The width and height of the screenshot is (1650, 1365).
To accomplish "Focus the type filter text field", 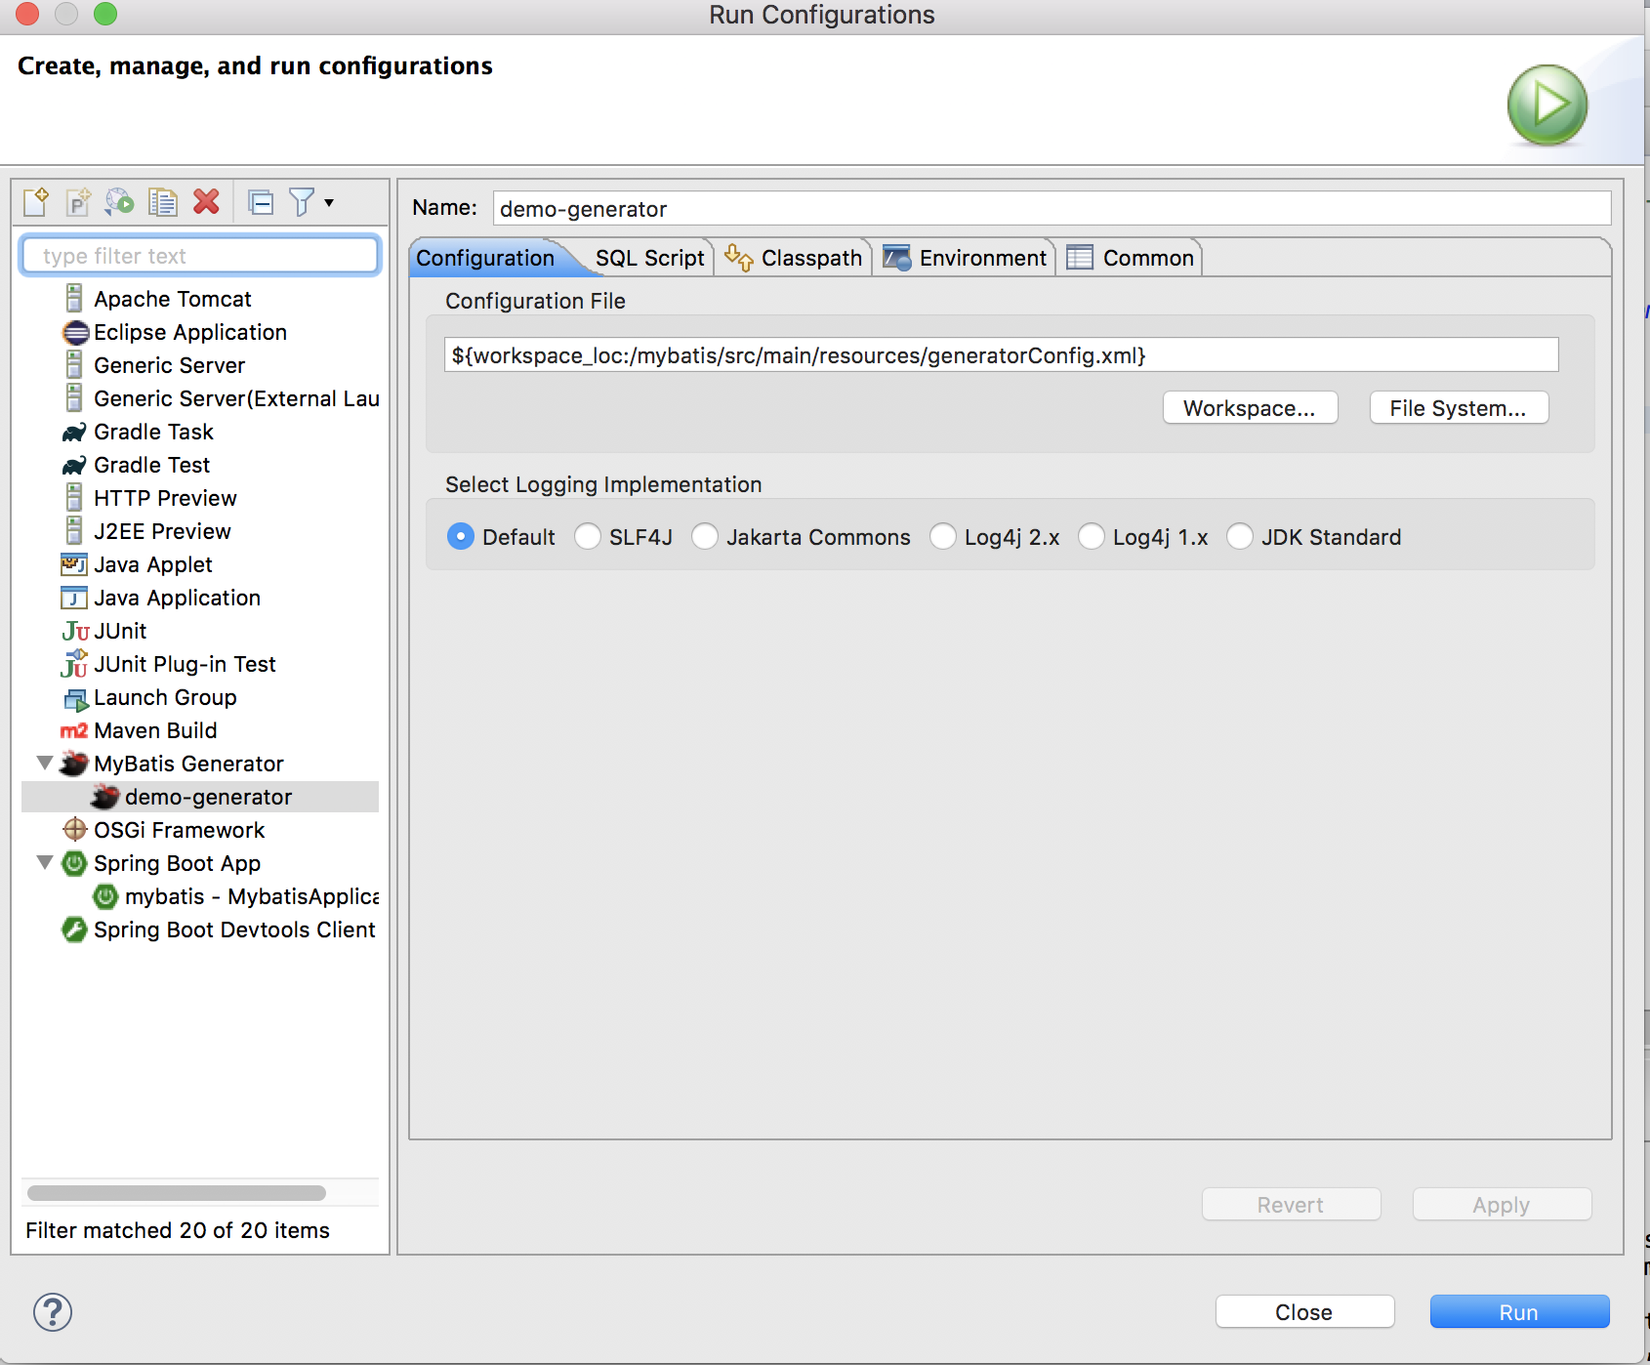I will point(200,256).
